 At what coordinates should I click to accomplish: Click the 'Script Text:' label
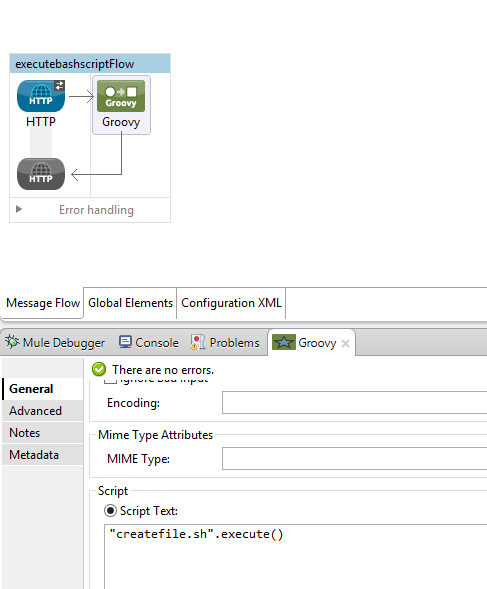tap(149, 511)
